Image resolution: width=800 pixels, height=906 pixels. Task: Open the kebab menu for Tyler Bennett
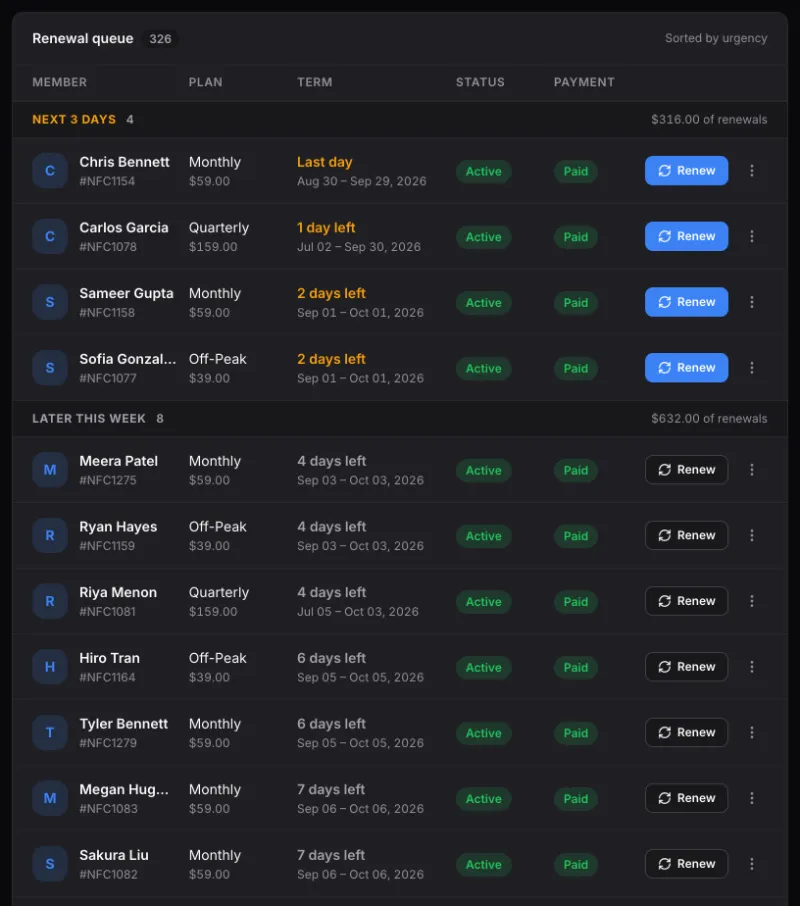coord(751,733)
